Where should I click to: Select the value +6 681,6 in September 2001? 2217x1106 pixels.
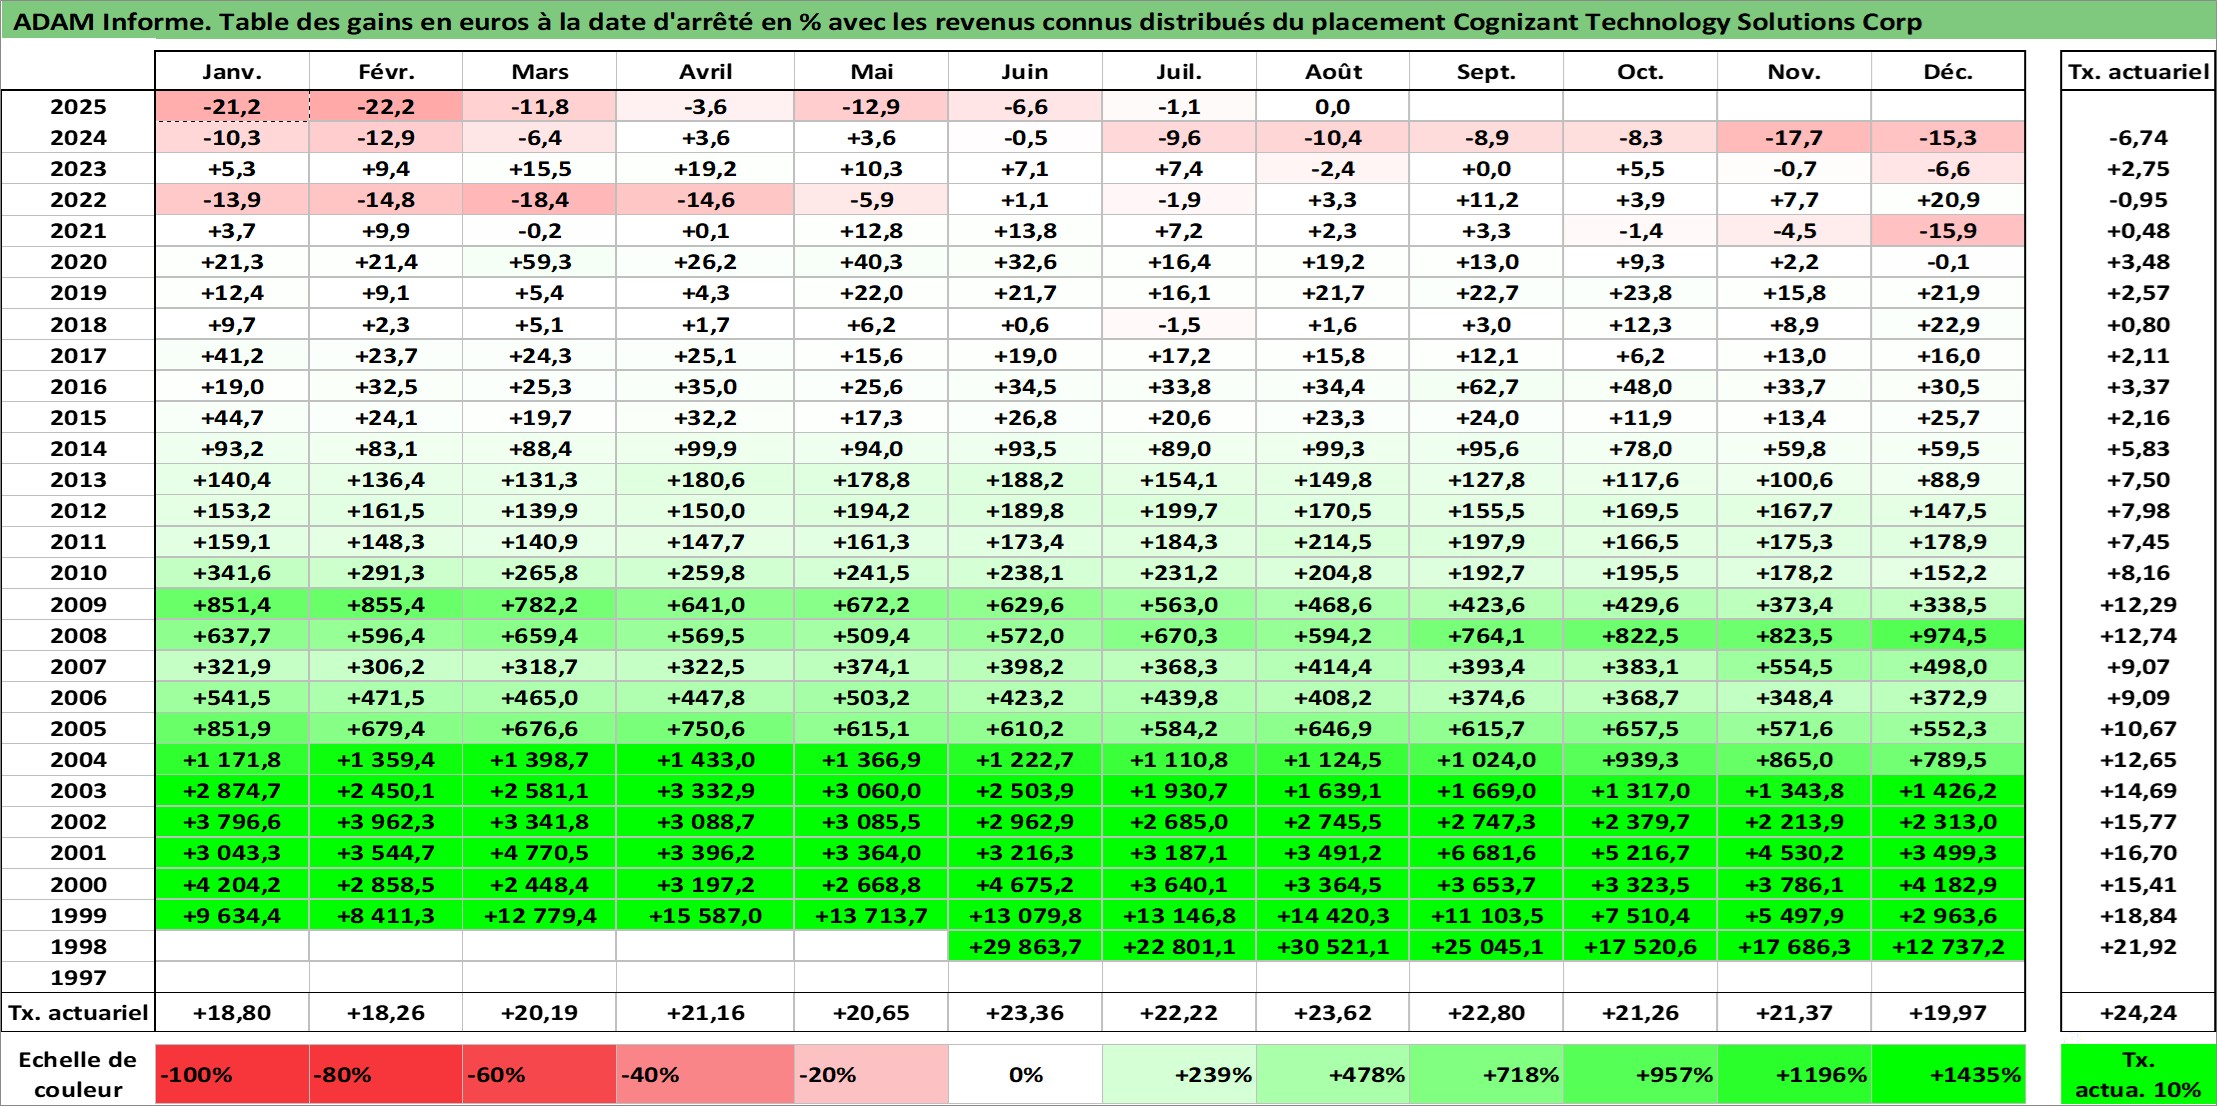(1486, 853)
